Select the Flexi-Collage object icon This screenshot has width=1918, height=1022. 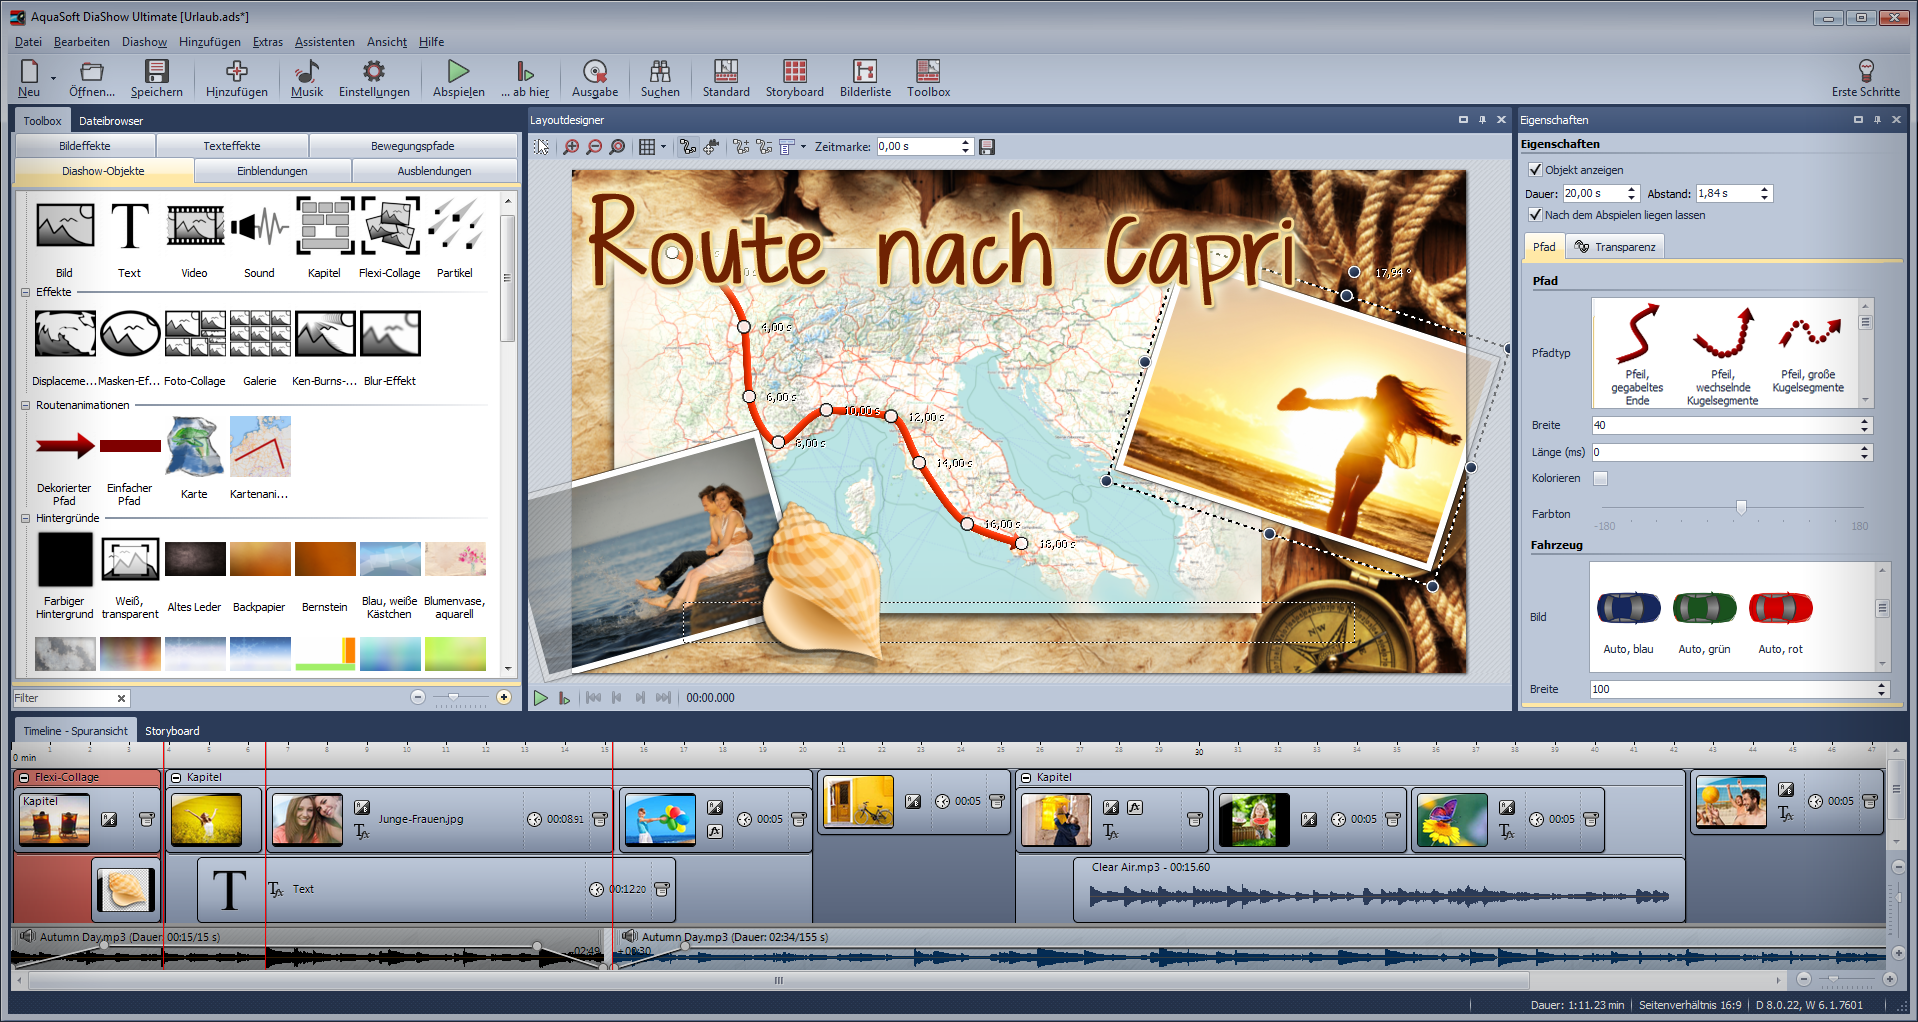[x=390, y=227]
